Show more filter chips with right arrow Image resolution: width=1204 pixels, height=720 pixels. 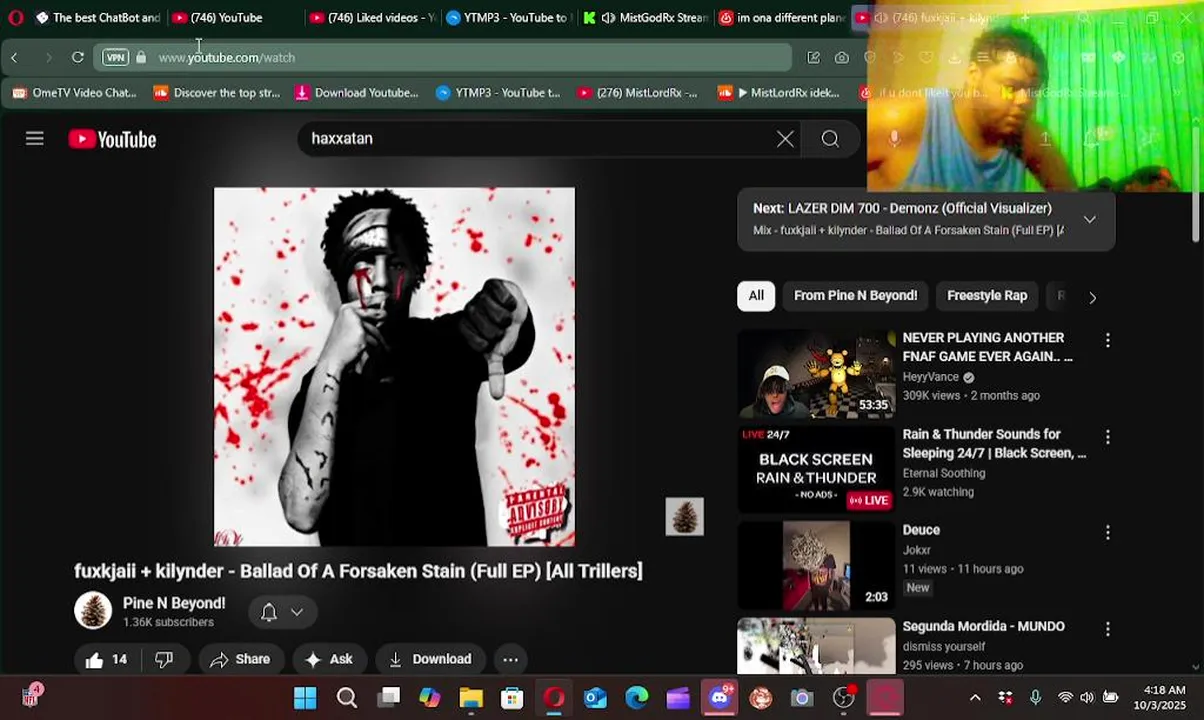click(1092, 297)
